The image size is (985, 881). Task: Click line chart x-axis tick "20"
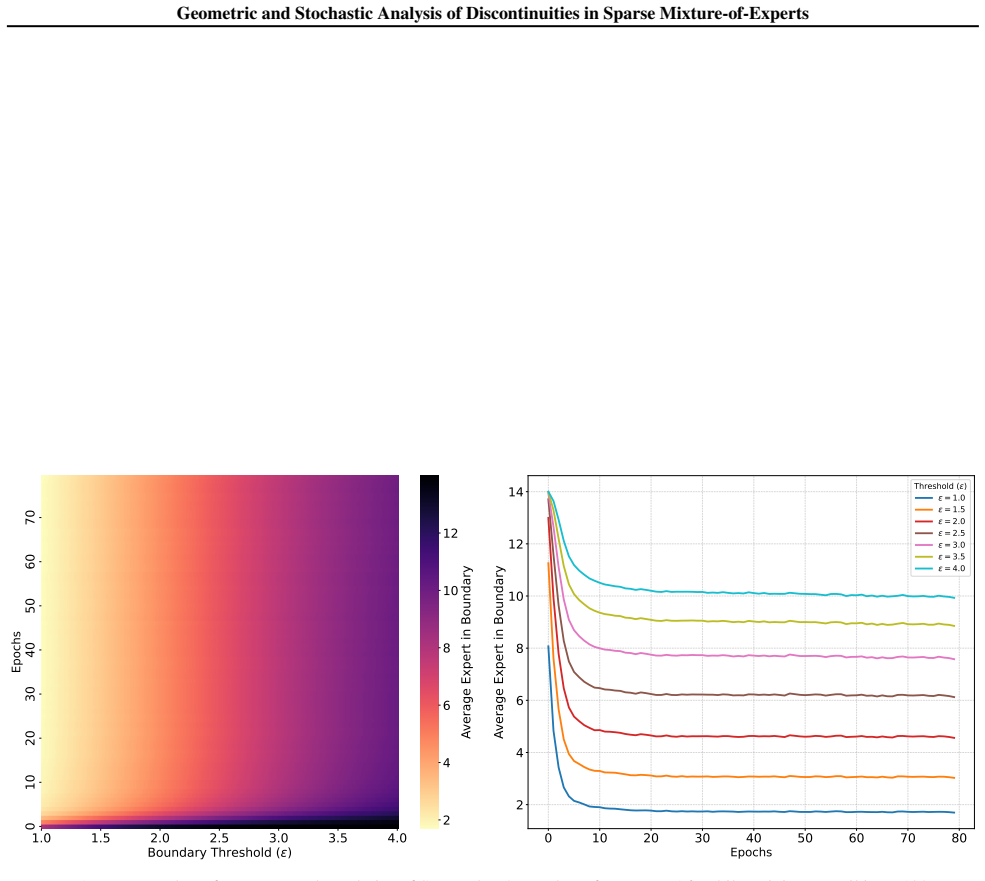pyautogui.click(x=651, y=838)
